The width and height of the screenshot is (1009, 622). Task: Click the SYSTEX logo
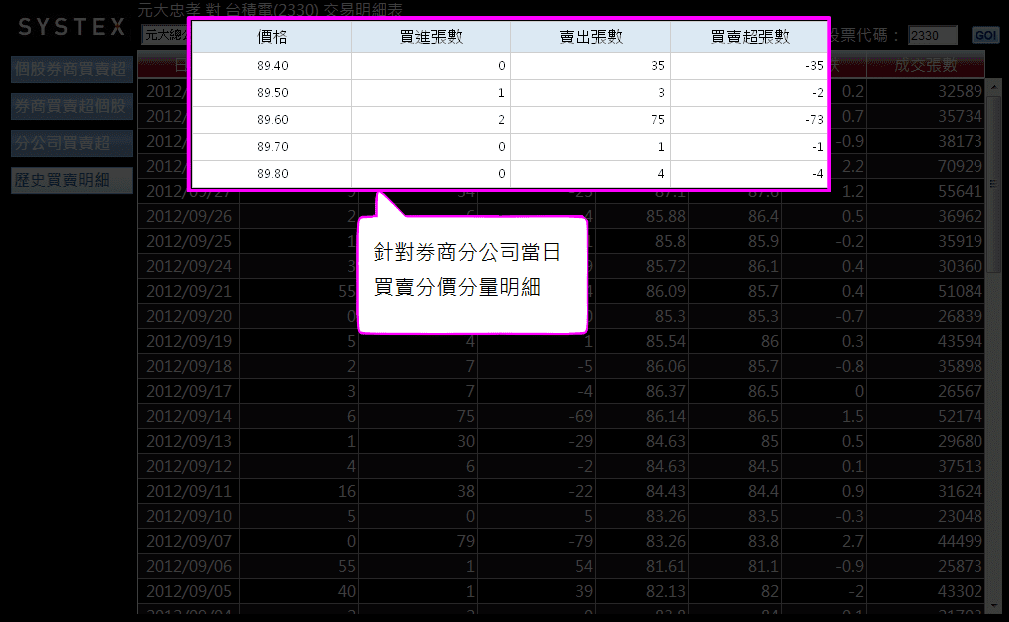click(x=71, y=27)
